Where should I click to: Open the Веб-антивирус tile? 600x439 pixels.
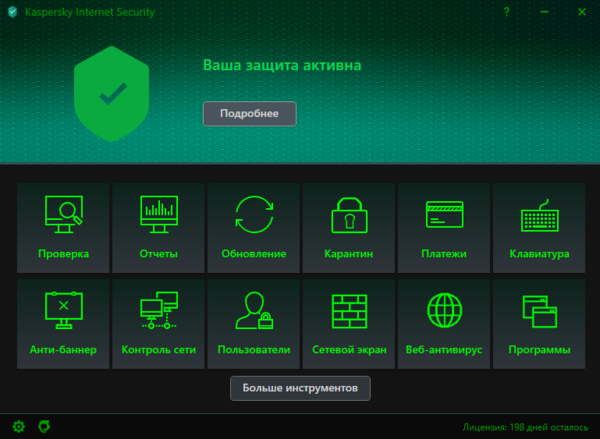tap(444, 324)
